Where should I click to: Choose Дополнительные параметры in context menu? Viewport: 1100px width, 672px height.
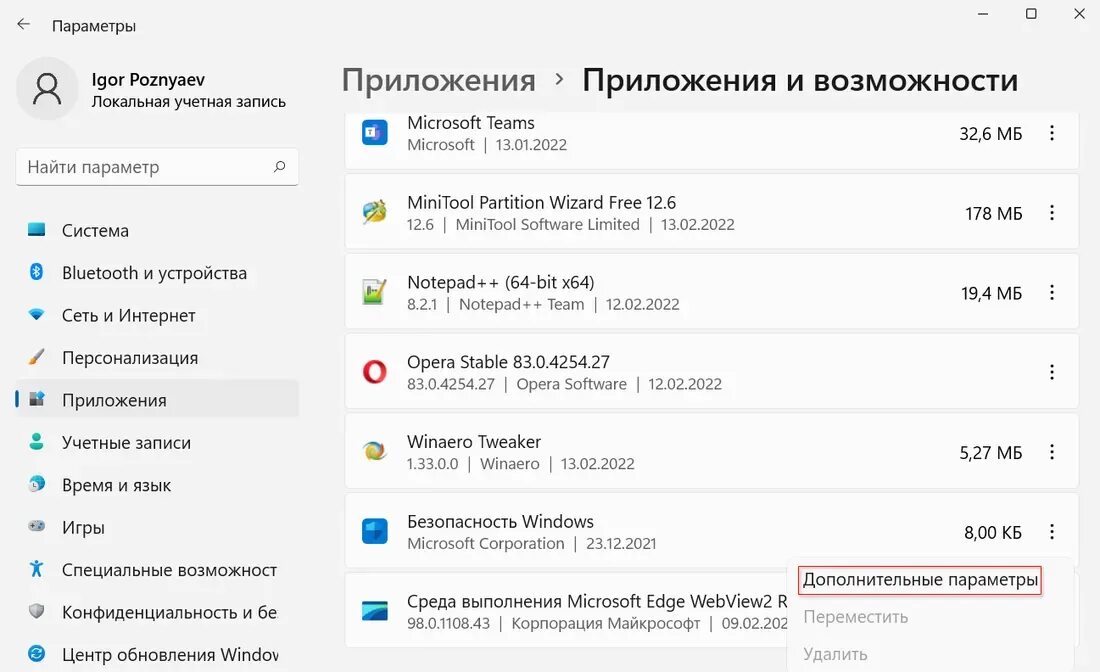[920, 580]
